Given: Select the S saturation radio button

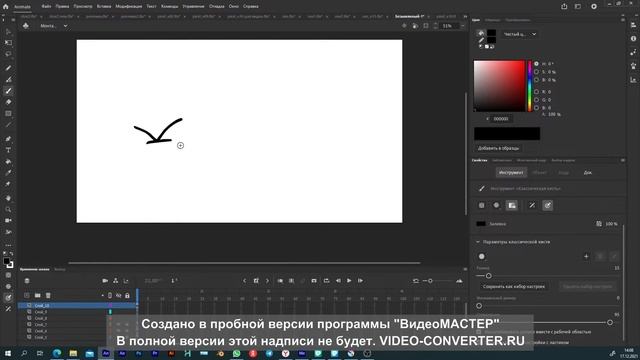Looking at the screenshot, I should click(x=536, y=72).
